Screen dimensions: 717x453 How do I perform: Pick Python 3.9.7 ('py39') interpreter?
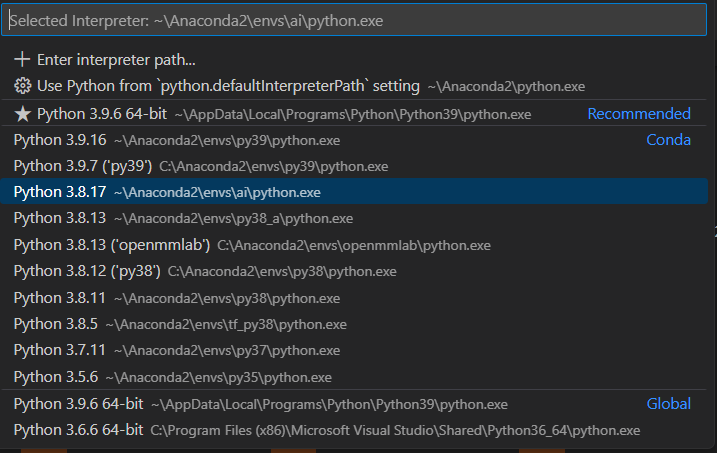tap(354, 166)
